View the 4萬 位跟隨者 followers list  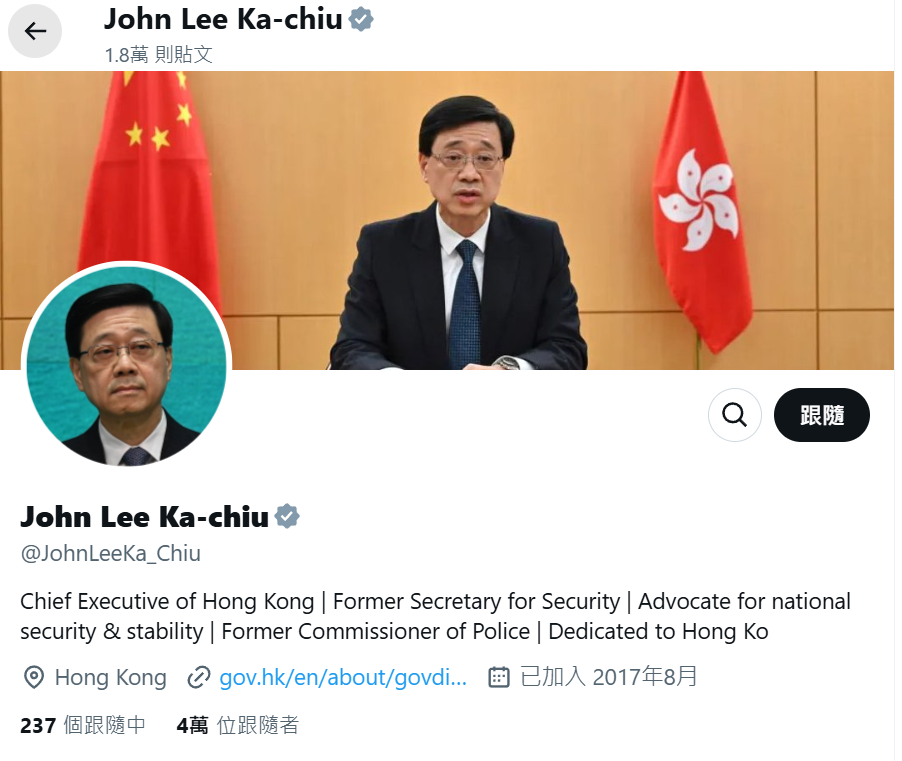click(x=238, y=725)
